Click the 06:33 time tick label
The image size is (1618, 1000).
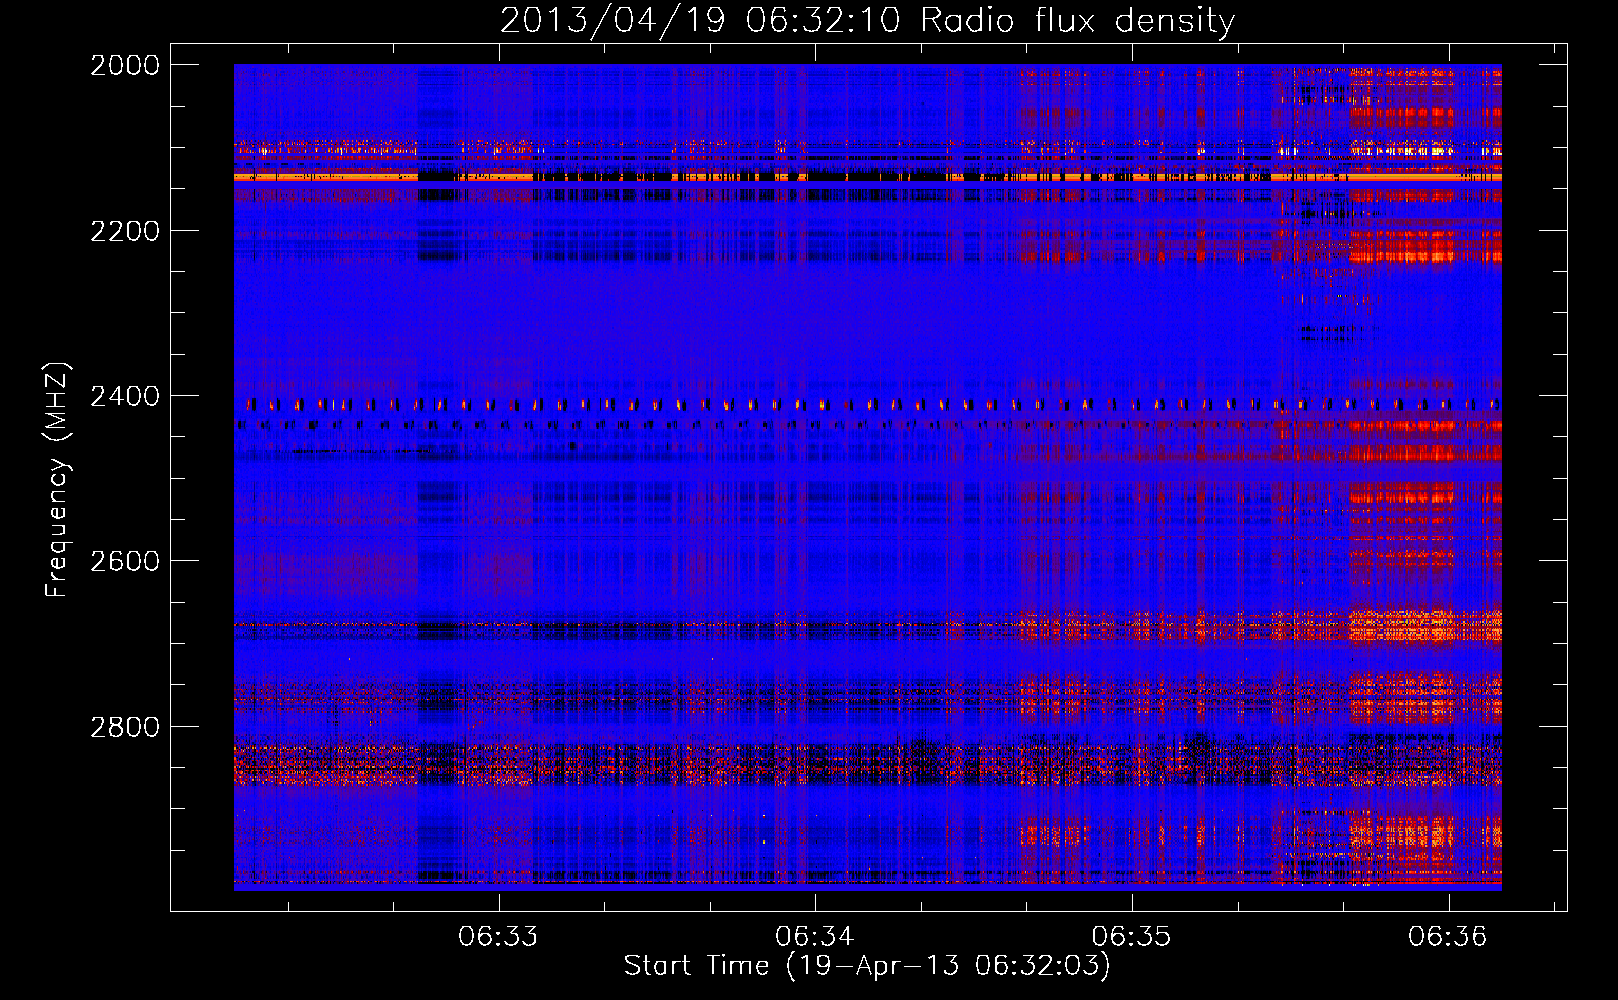coord(498,937)
